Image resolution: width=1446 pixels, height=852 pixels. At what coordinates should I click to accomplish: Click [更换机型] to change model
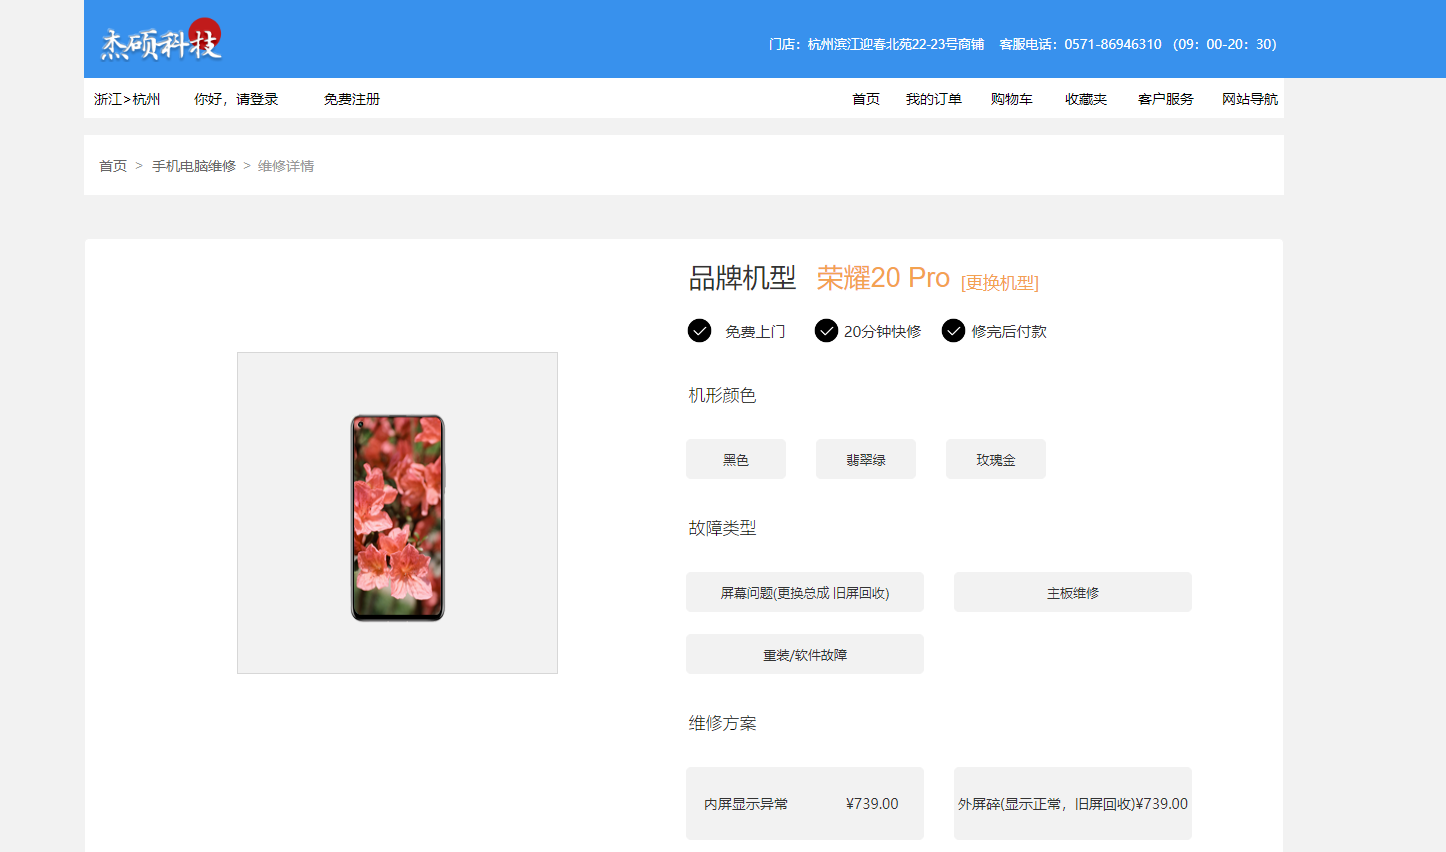[x=1000, y=283]
